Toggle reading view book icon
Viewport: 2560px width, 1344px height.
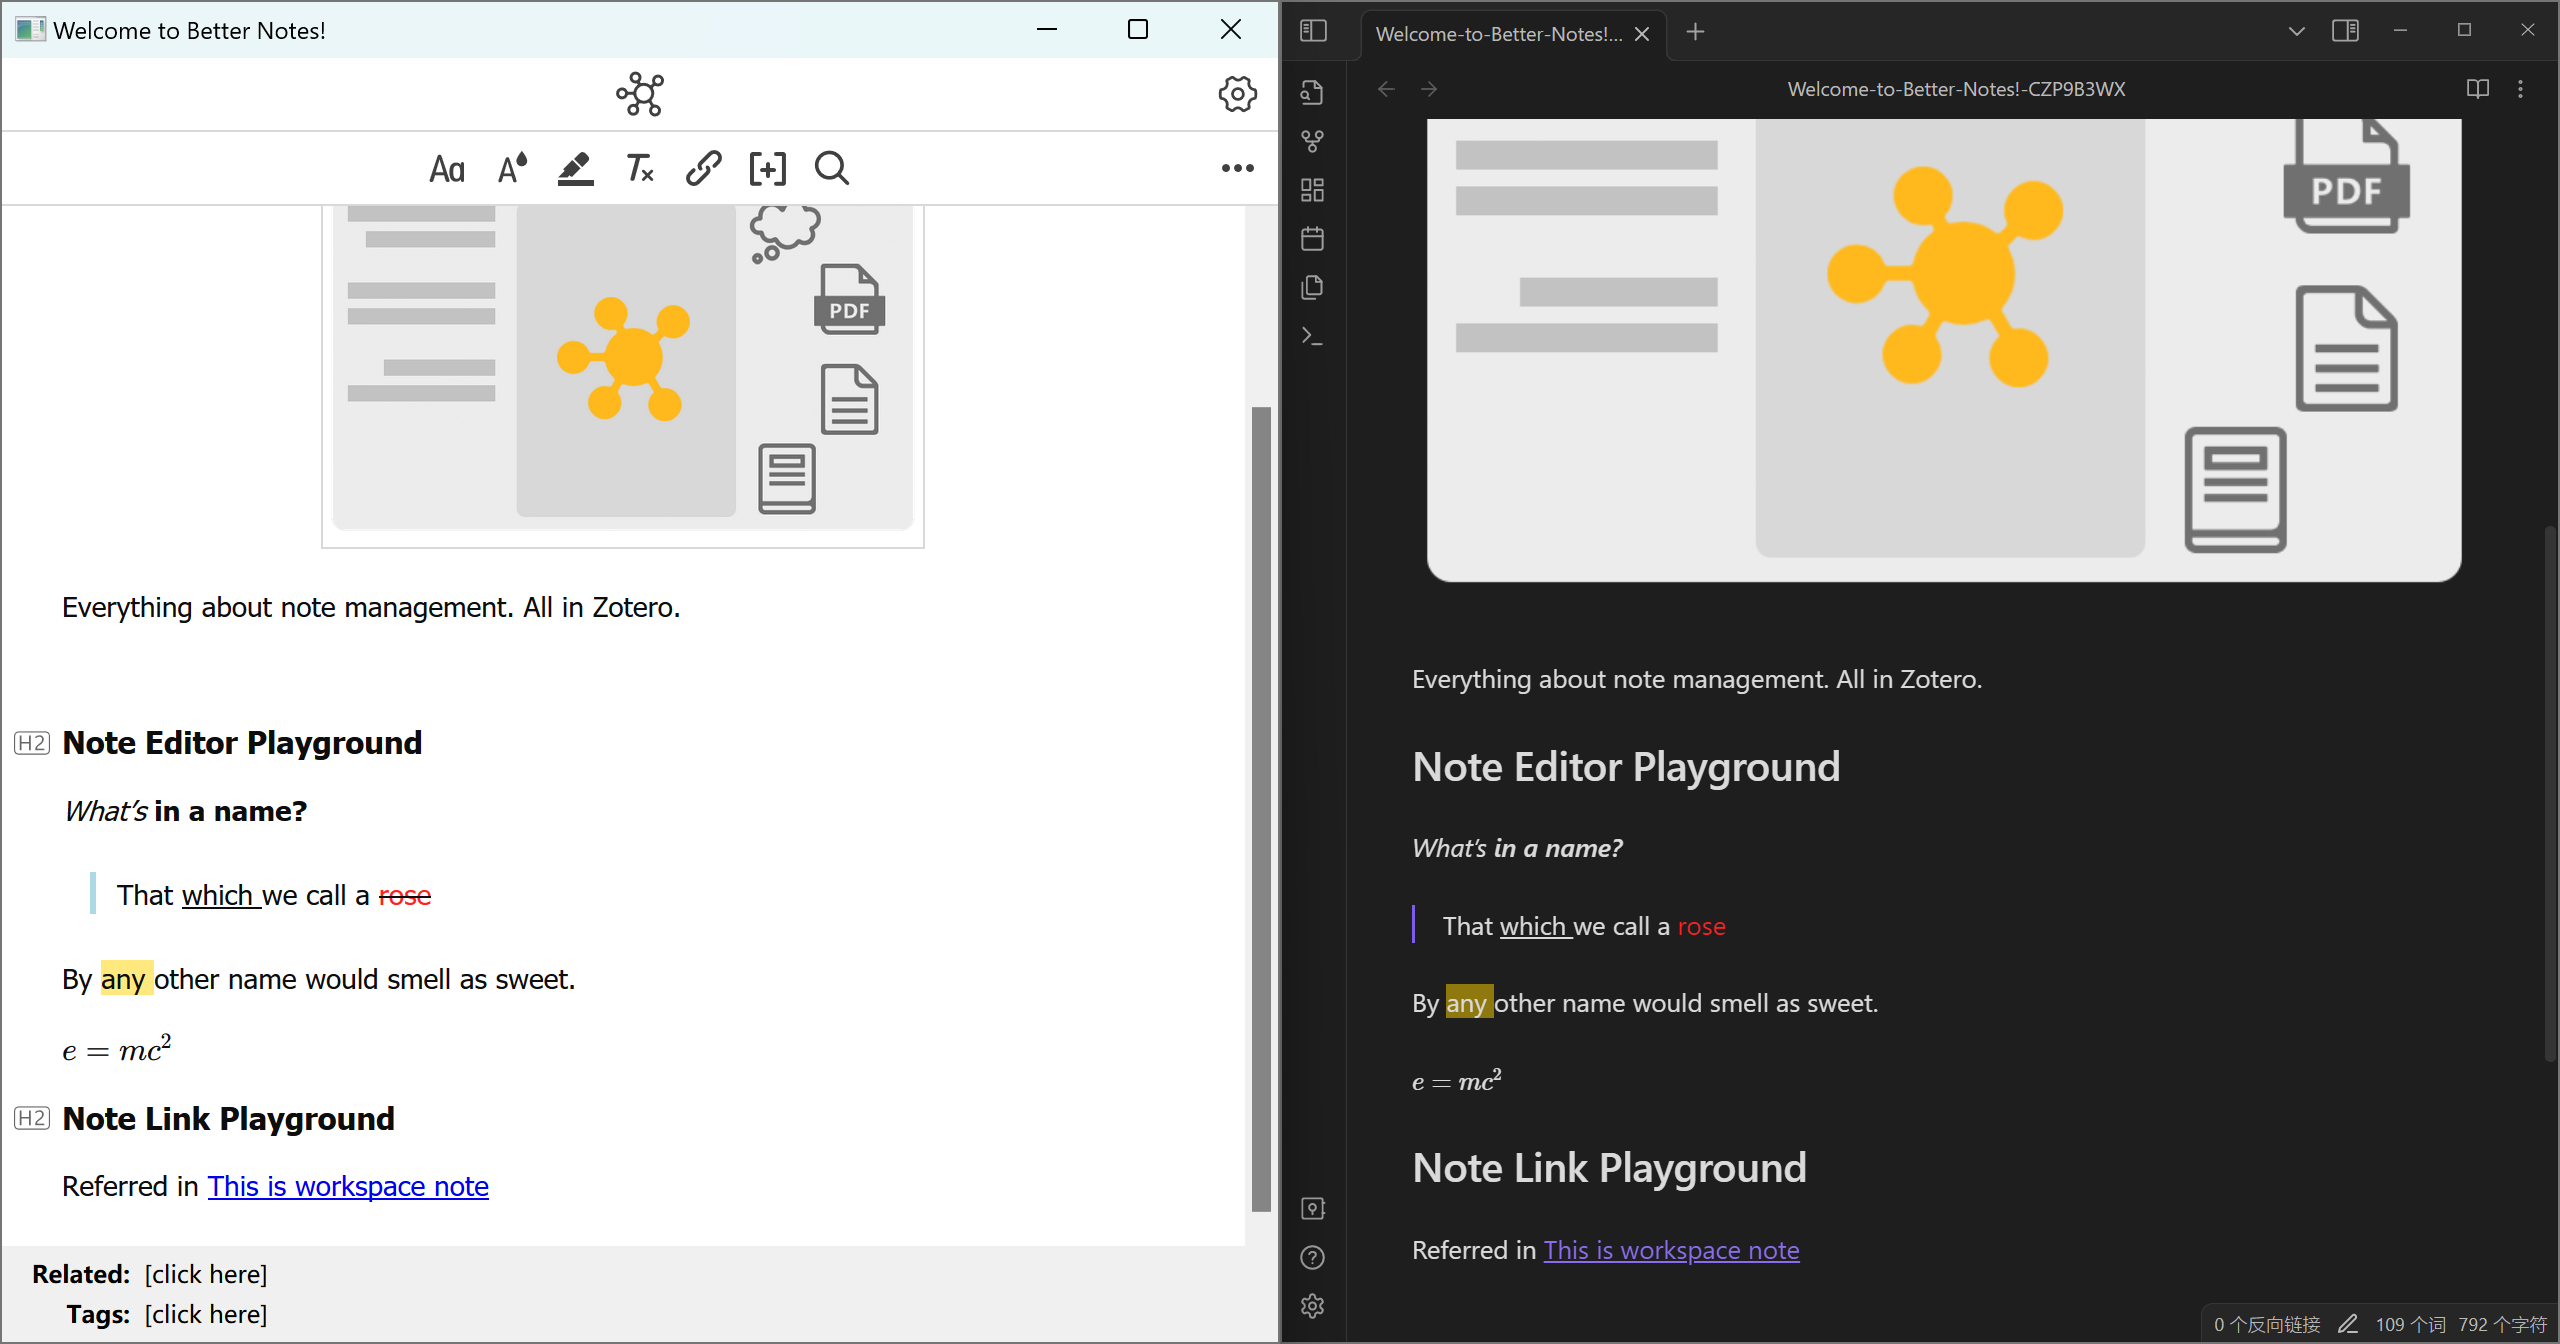(x=2478, y=89)
